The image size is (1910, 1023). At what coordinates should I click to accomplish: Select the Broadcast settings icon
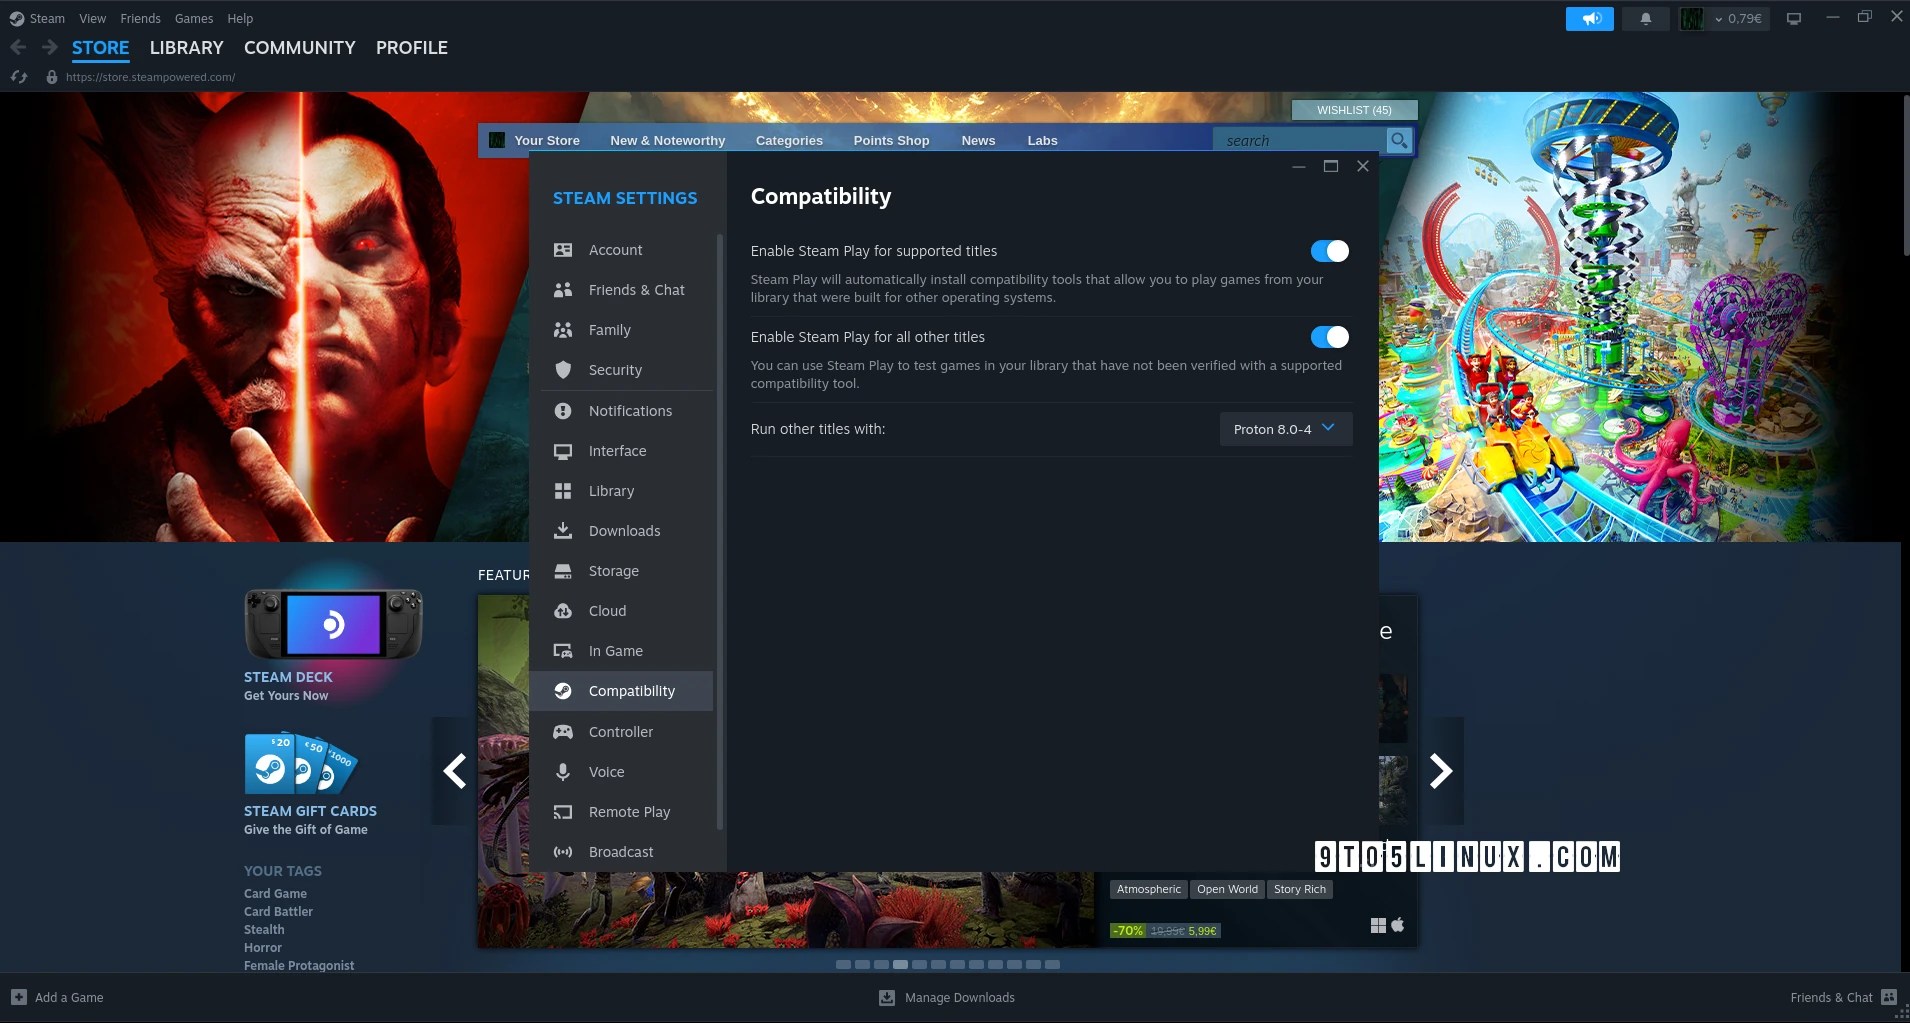click(565, 851)
